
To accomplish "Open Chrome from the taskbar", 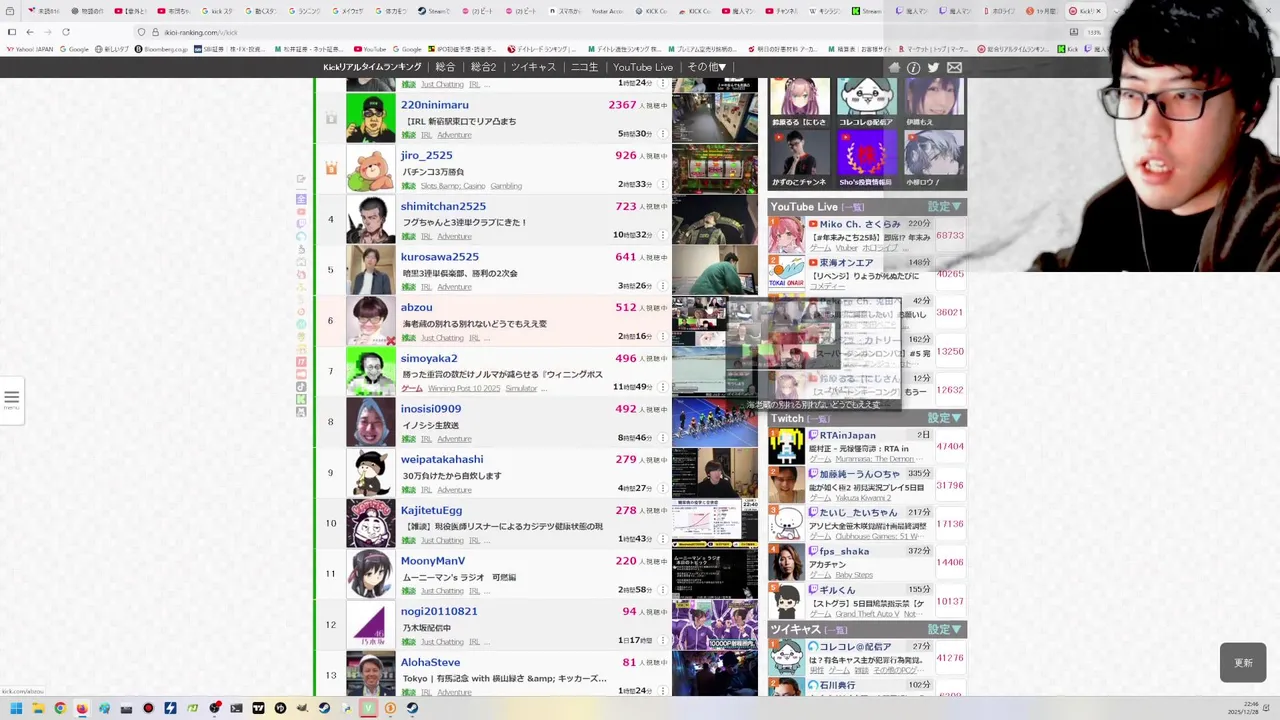I will click(60, 708).
